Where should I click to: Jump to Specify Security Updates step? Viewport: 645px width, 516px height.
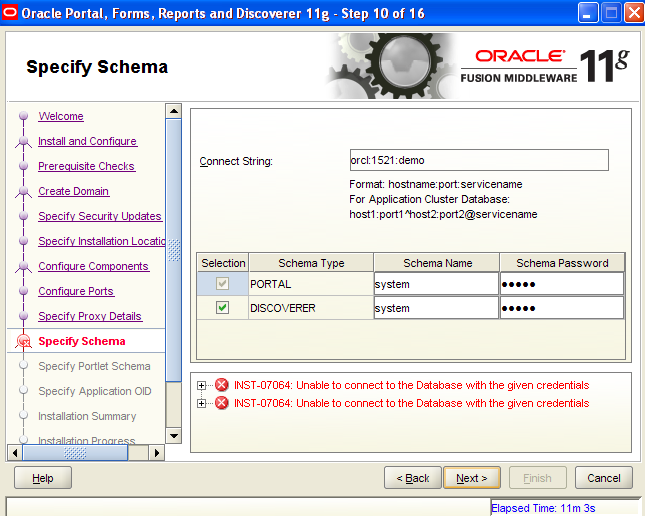[x=100, y=216]
